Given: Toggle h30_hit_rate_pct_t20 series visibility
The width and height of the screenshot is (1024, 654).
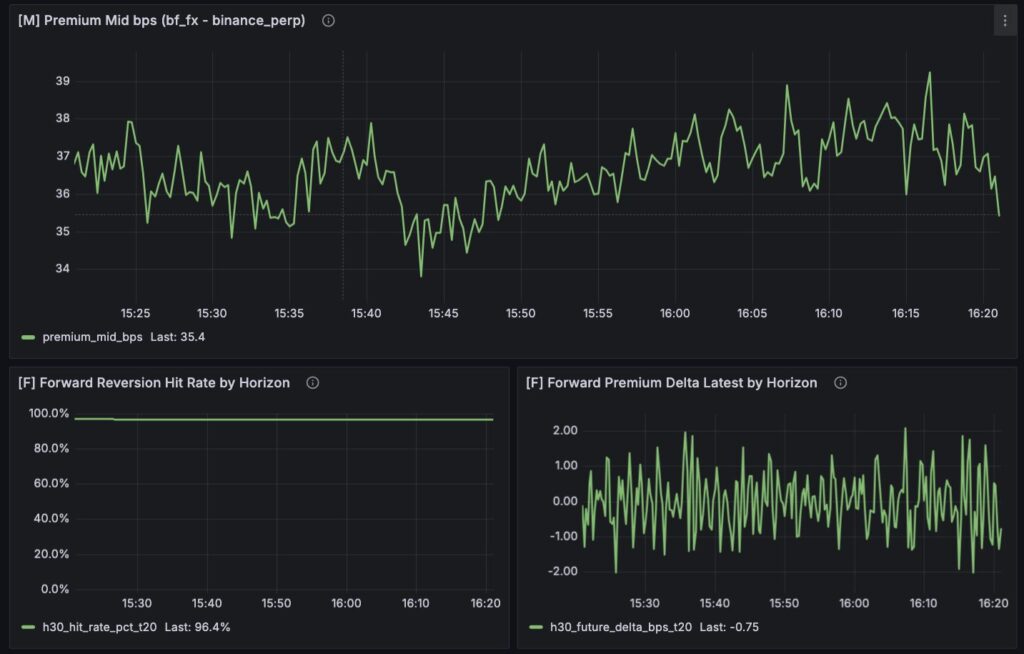Looking at the screenshot, I should point(111,627).
